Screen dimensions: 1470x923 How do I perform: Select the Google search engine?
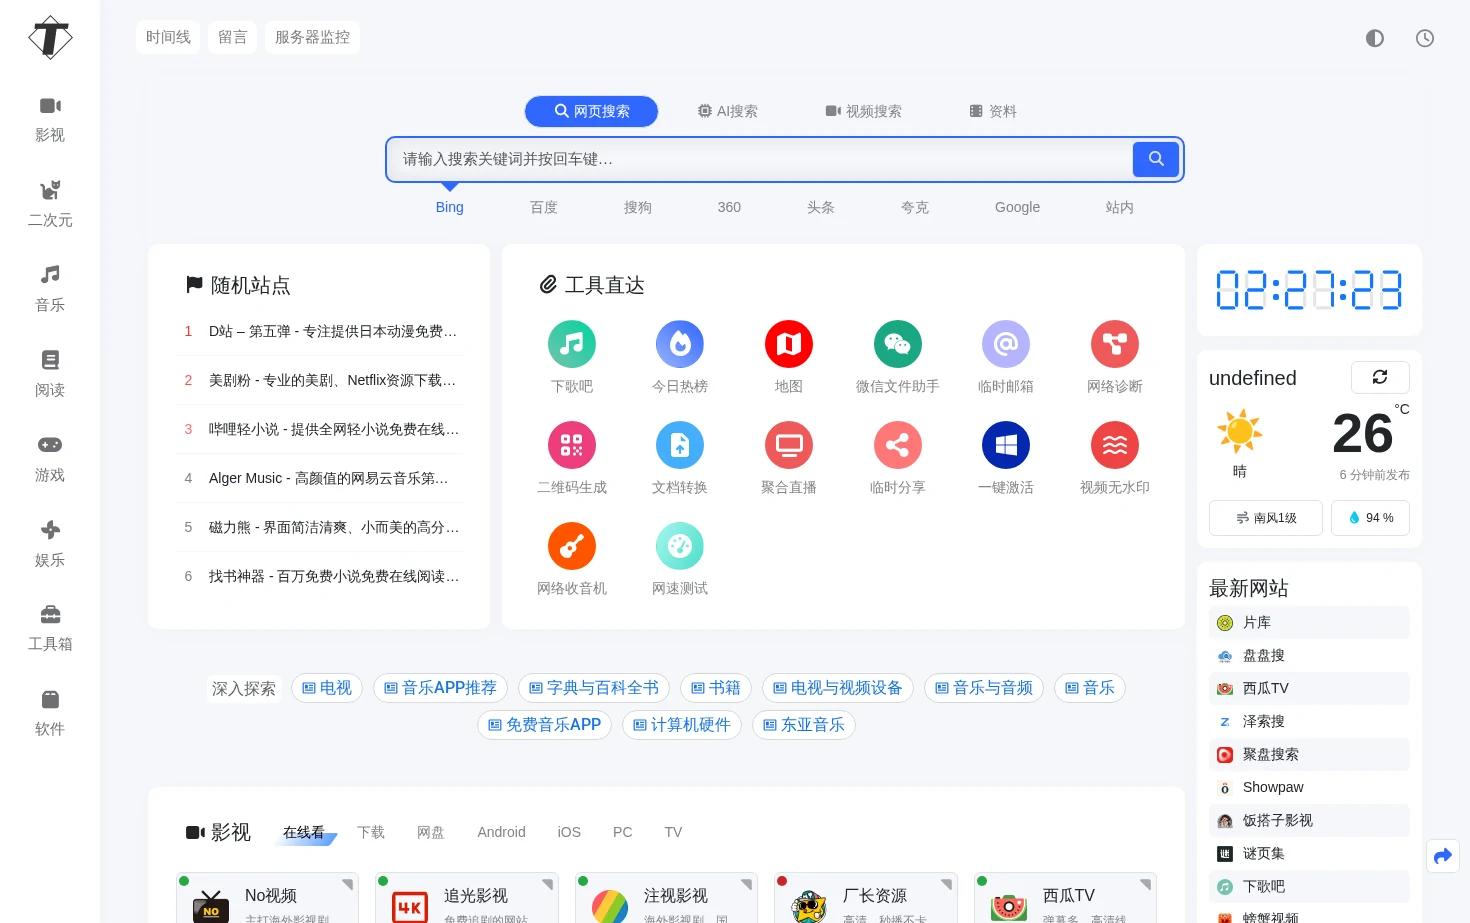[x=1017, y=207]
